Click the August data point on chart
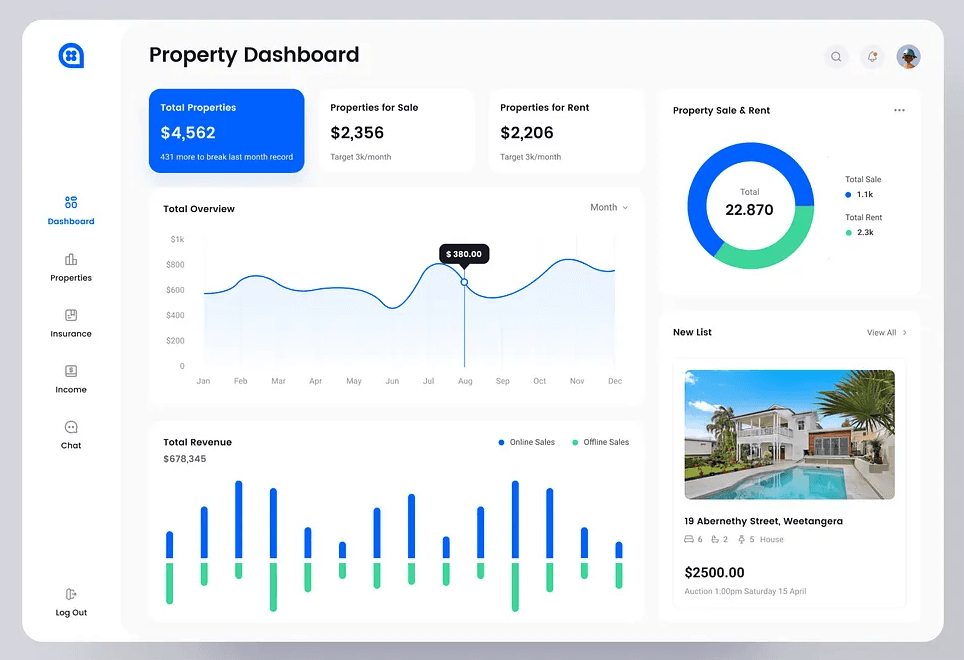The width and height of the screenshot is (964, 660). point(464,282)
